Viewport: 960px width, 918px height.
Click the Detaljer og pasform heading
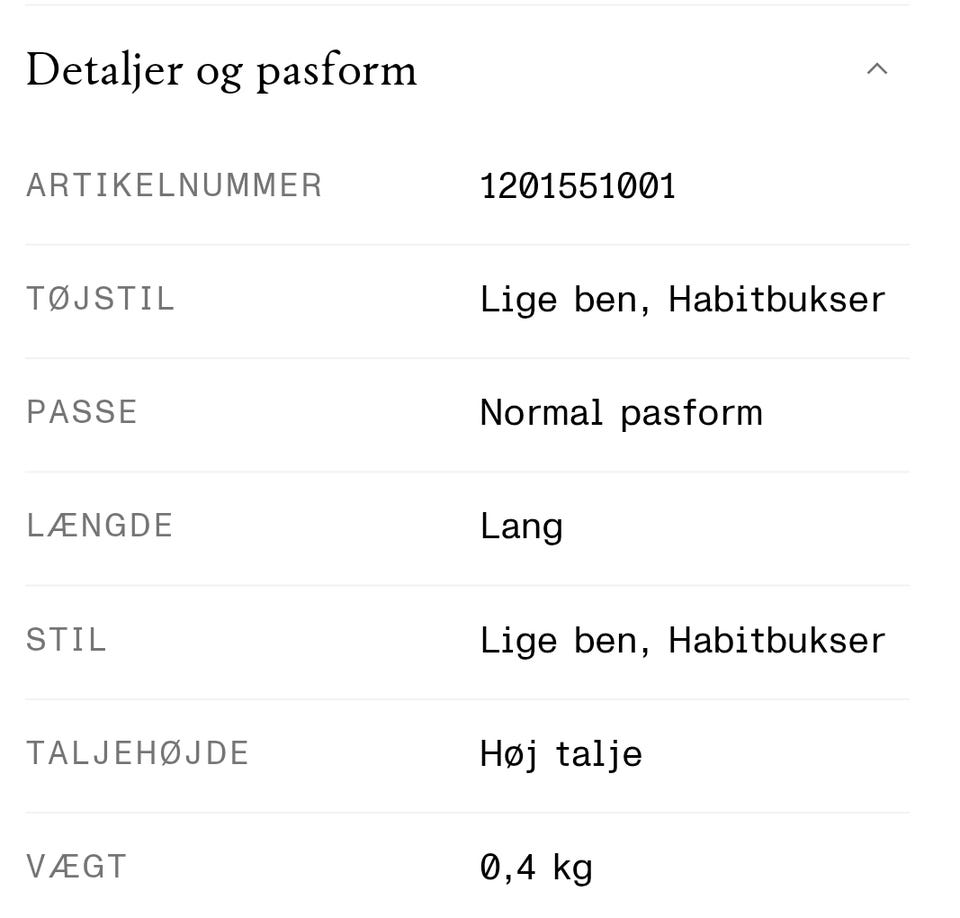[221, 71]
